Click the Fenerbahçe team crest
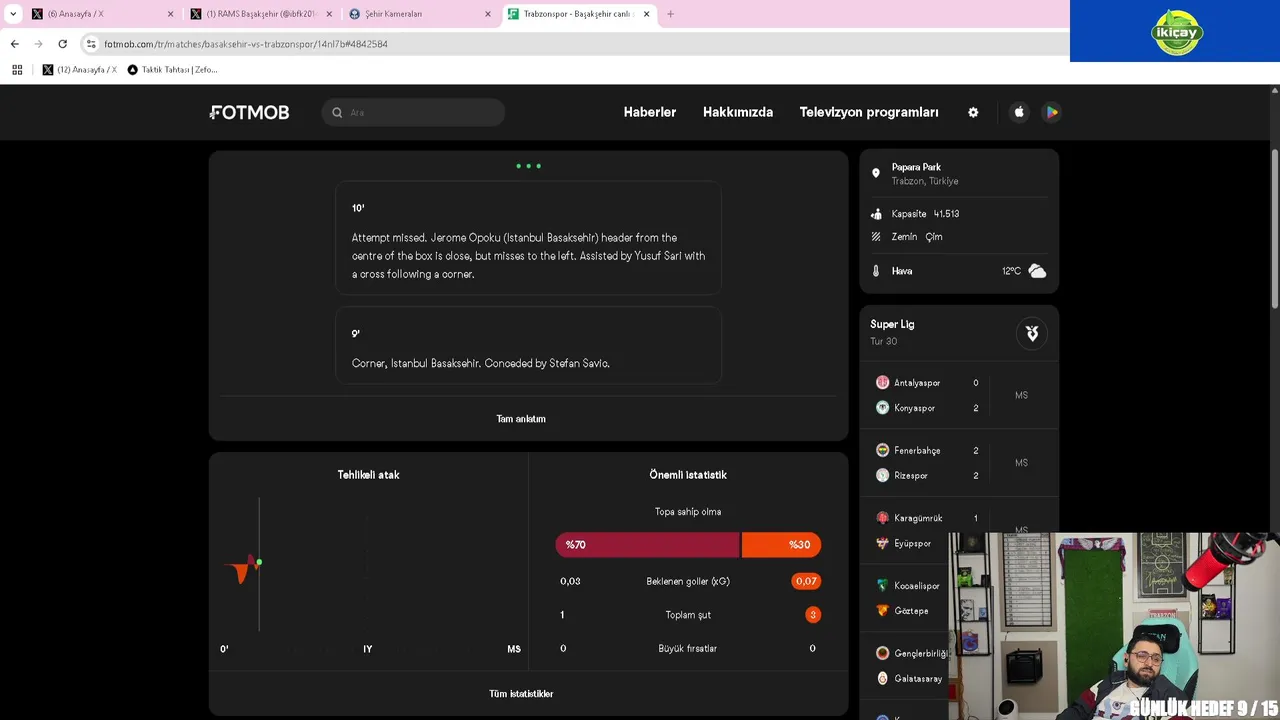1280x720 pixels. coord(882,451)
